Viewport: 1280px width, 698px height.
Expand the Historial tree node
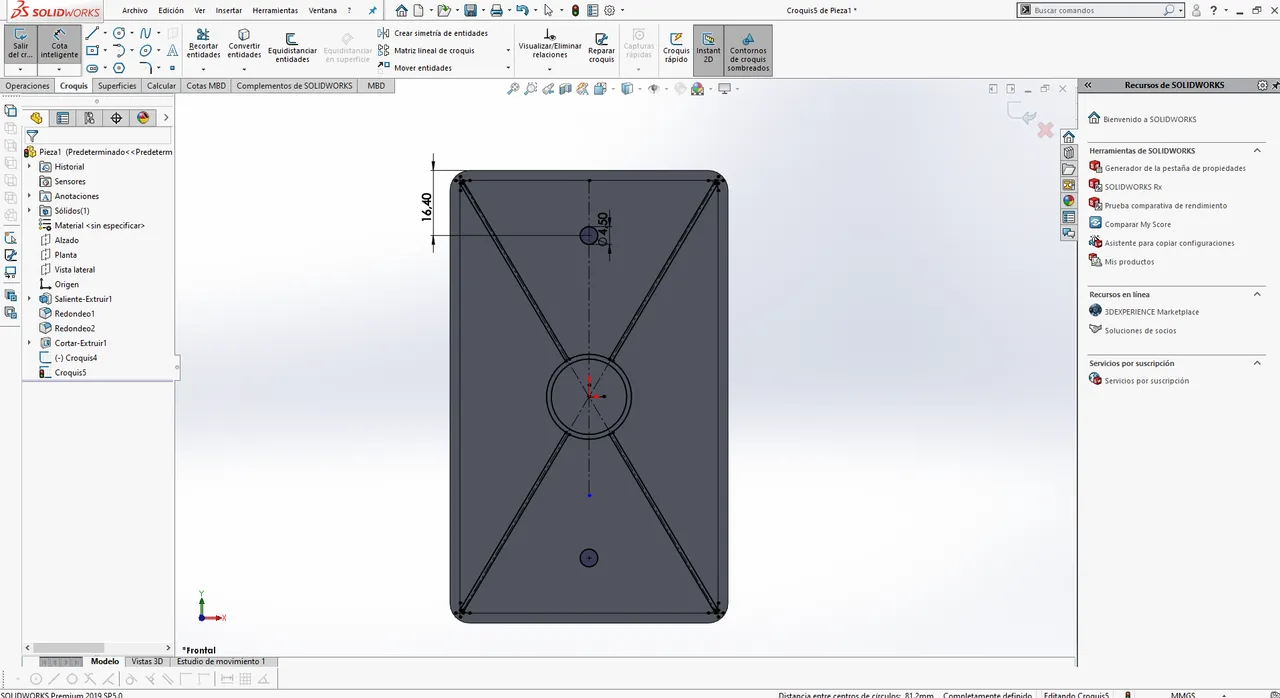(29, 167)
